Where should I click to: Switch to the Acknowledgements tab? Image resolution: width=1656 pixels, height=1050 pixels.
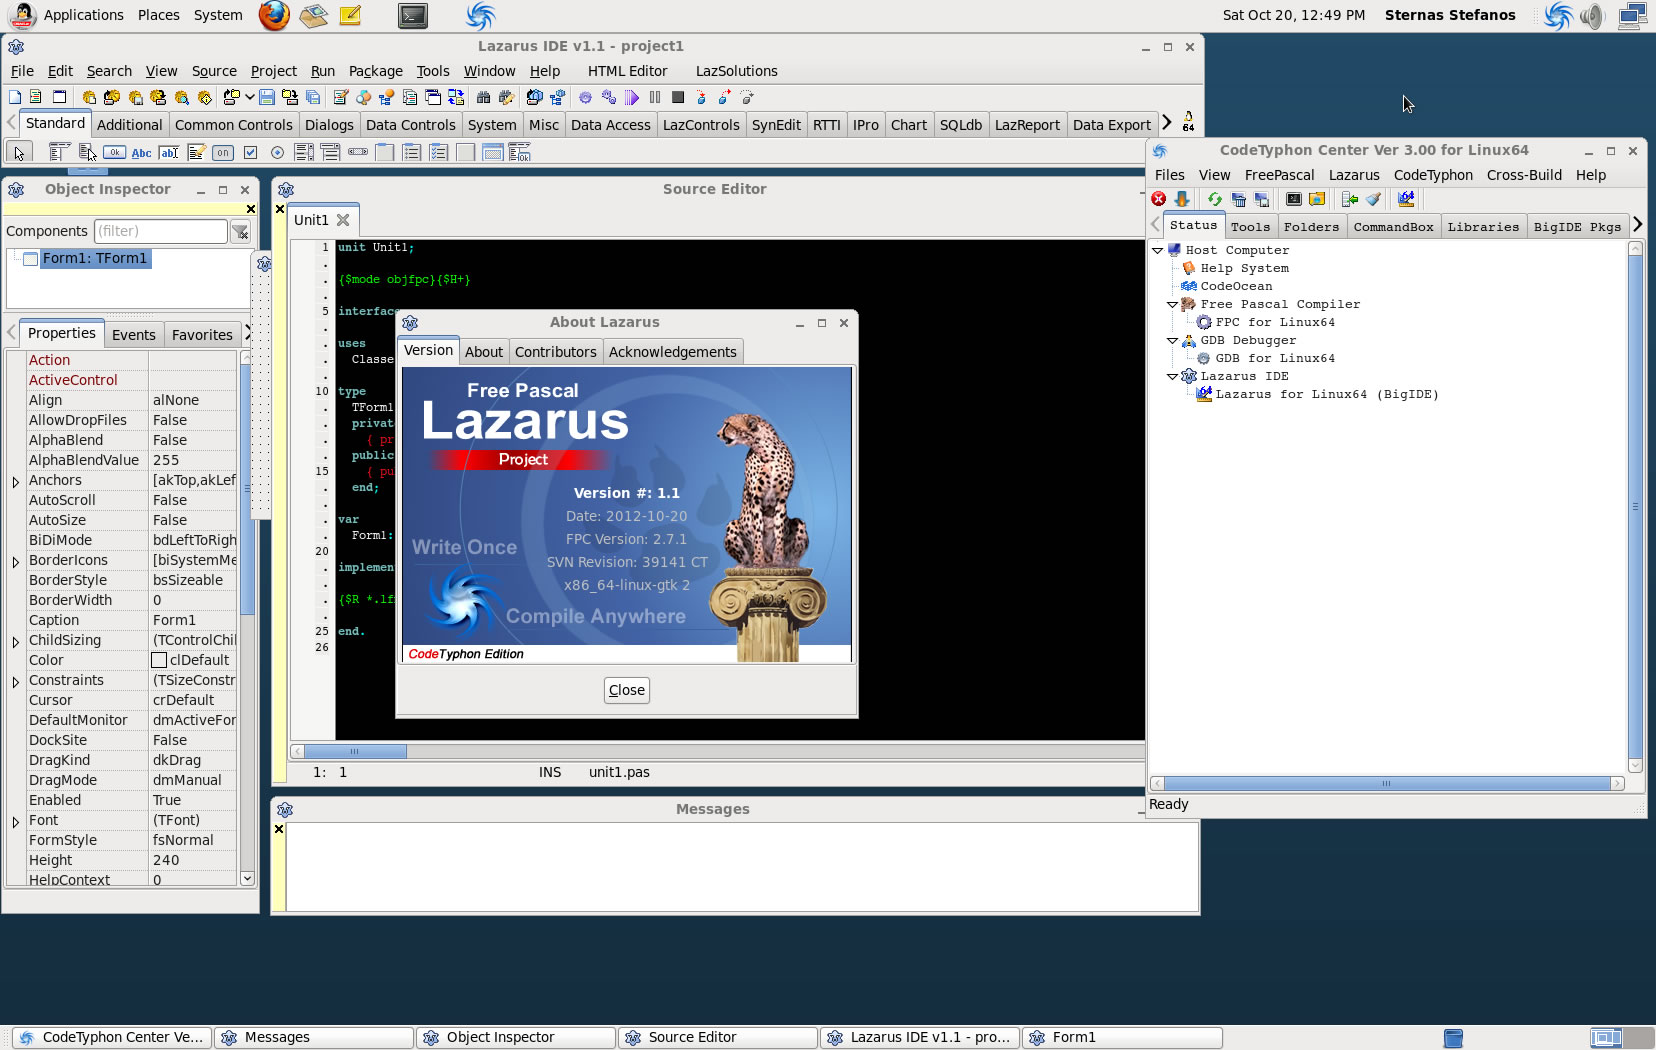[672, 352]
